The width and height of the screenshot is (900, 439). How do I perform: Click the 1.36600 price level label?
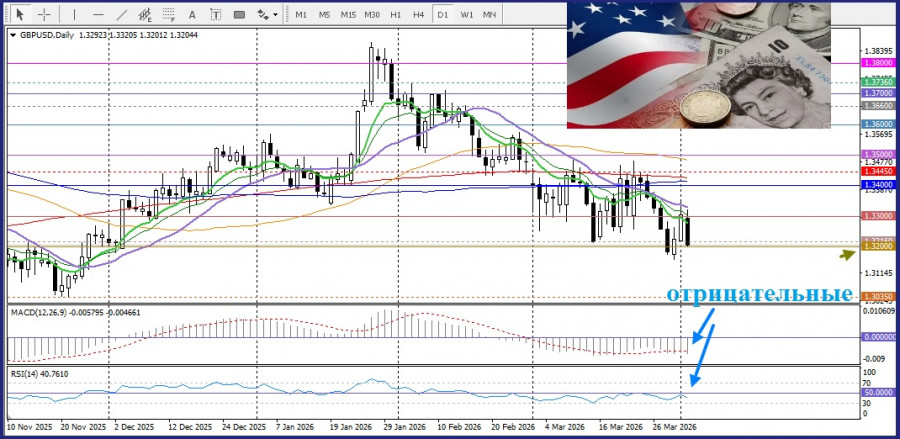pos(878,106)
